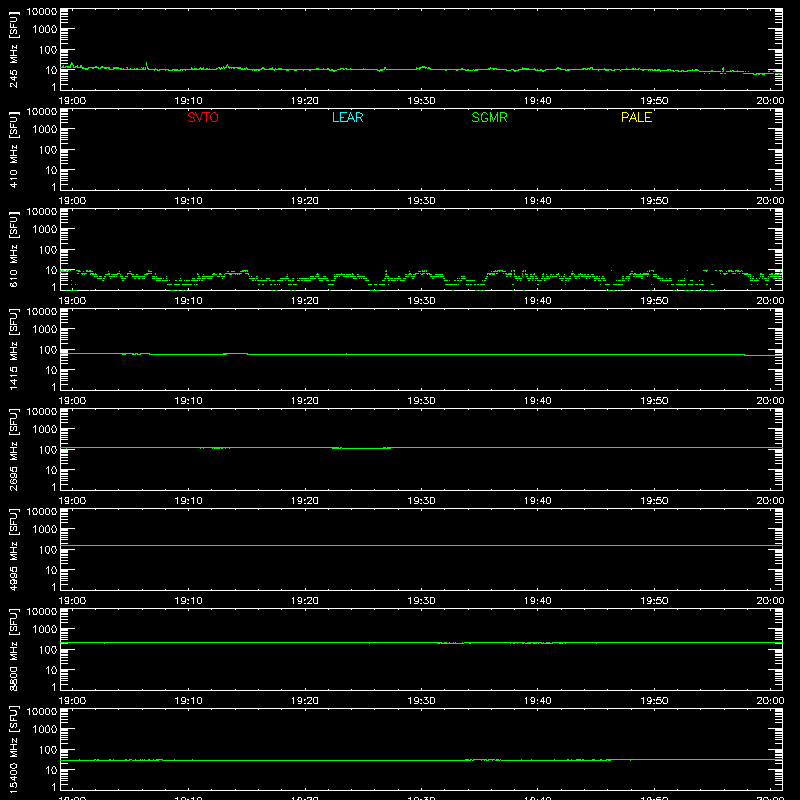800x800 pixels.
Task: Click 19:30 tick label under 245 MHz plot
Action: coord(421,101)
